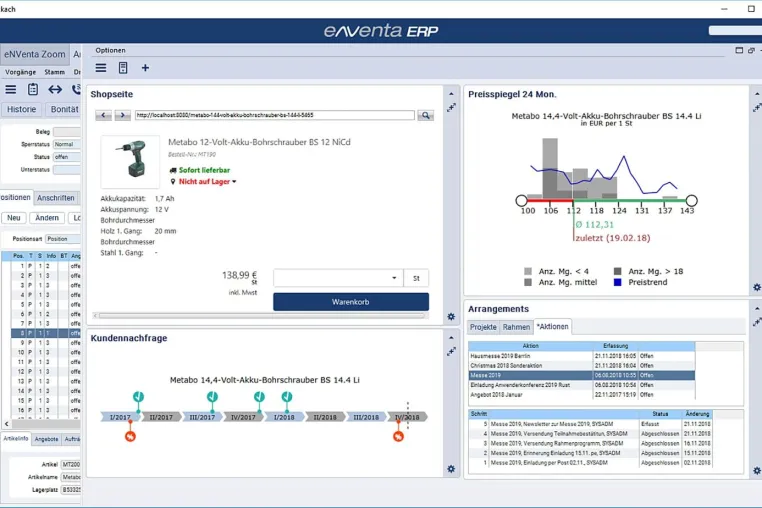Click the Ändern button
The image size is (762, 508).
(x=47, y=218)
